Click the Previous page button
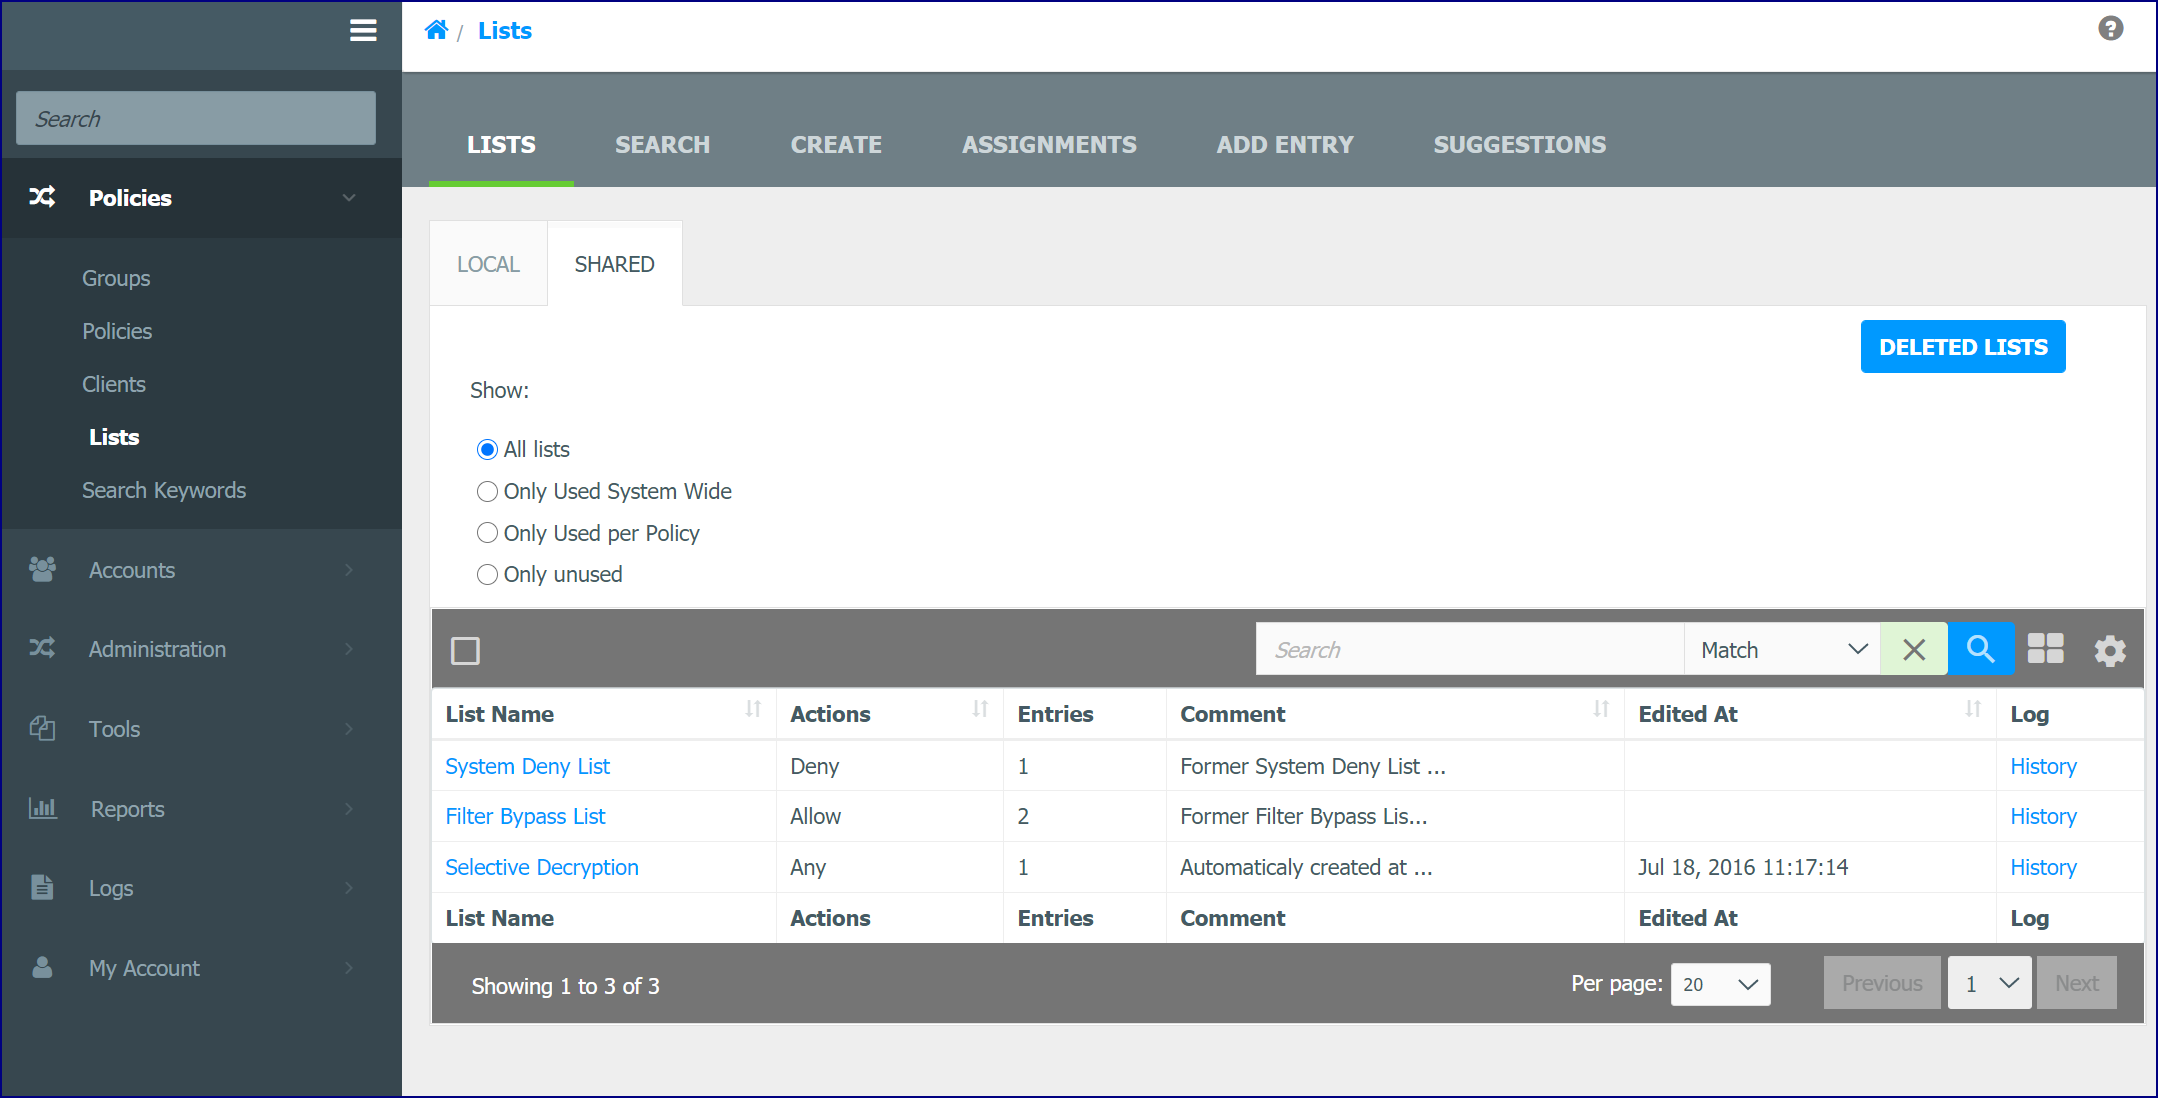 (x=1882, y=983)
